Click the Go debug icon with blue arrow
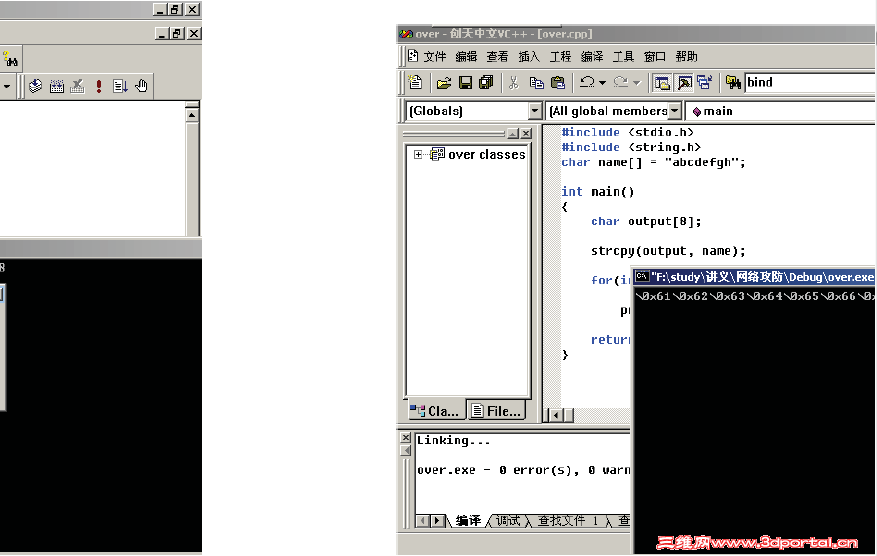 click(x=120, y=86)
